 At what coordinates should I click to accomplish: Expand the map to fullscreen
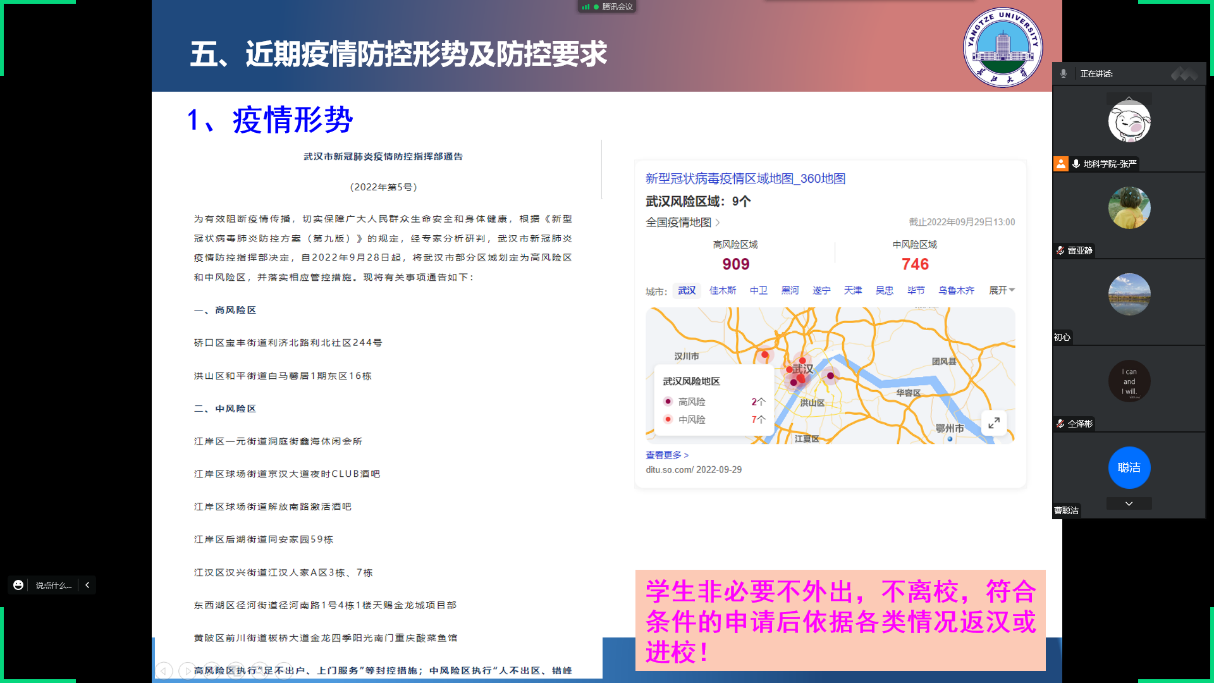pyautogui.click(x=993, y=423)
